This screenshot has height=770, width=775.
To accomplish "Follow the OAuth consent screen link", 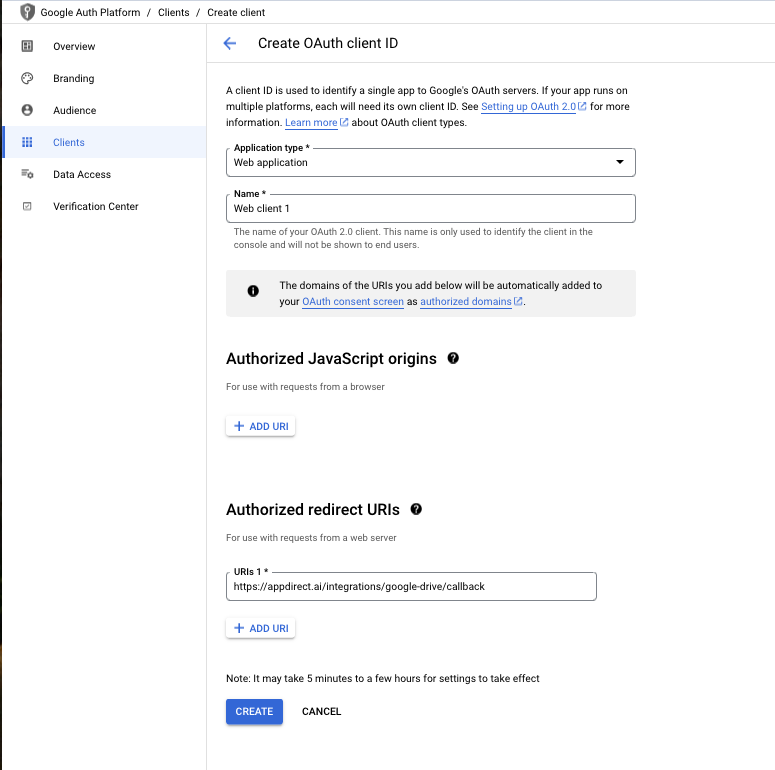I will click(353, 301).
